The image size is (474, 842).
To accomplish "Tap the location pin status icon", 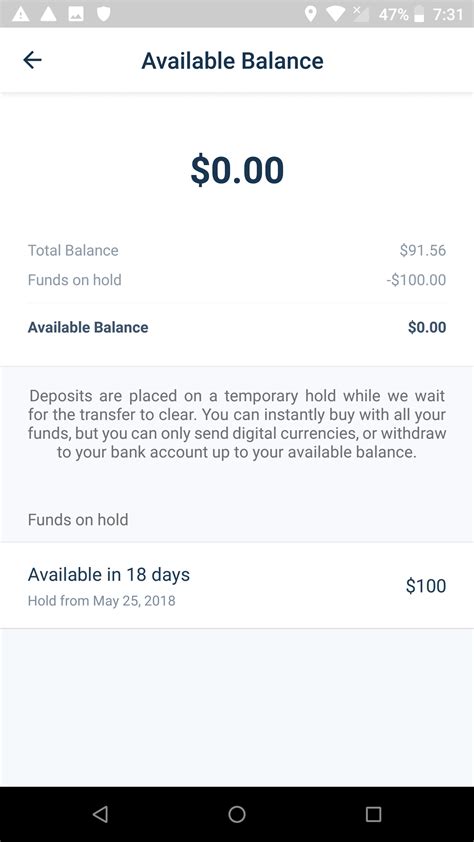I will pos(310,14).
